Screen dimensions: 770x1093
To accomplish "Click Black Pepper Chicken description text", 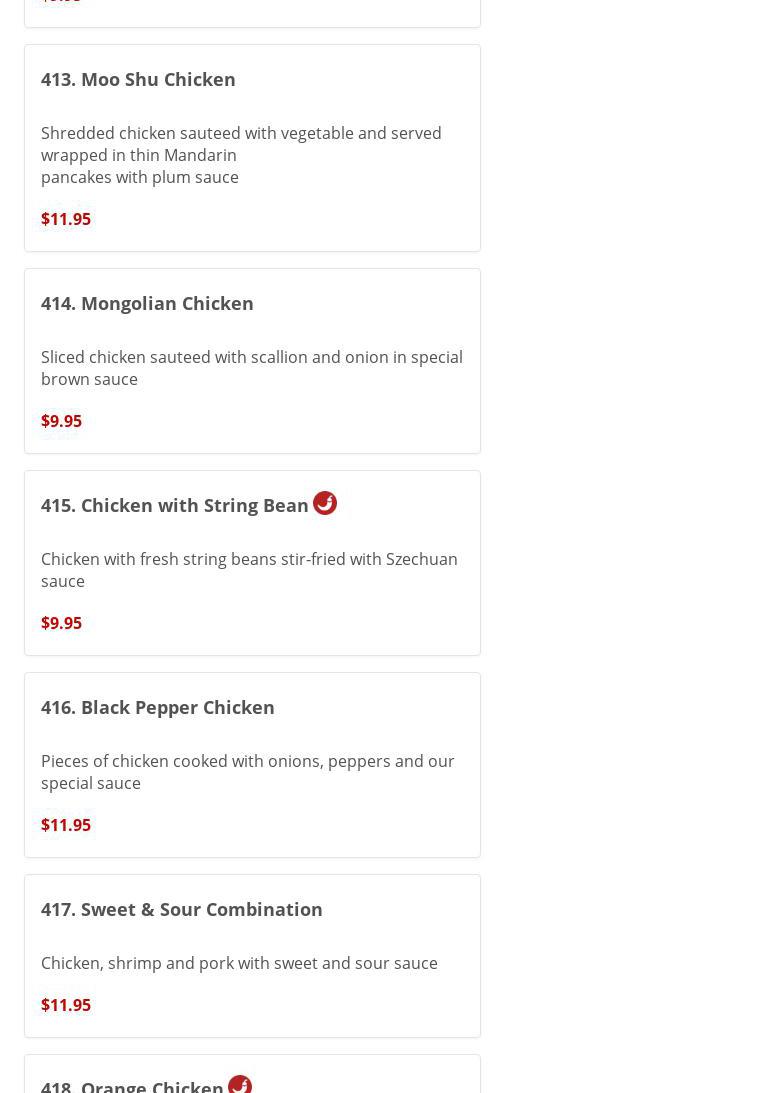I will 247,772.
